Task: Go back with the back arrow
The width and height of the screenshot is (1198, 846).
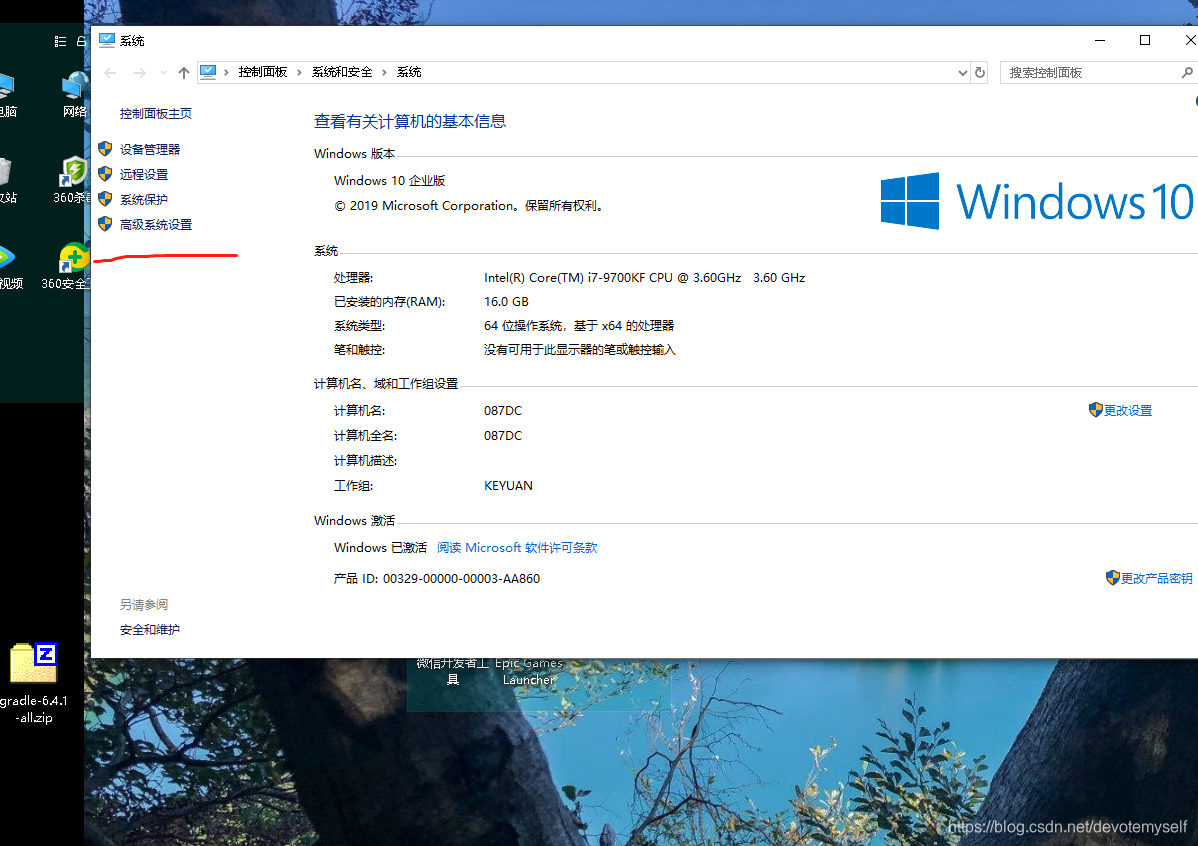Action: [110, 73]
